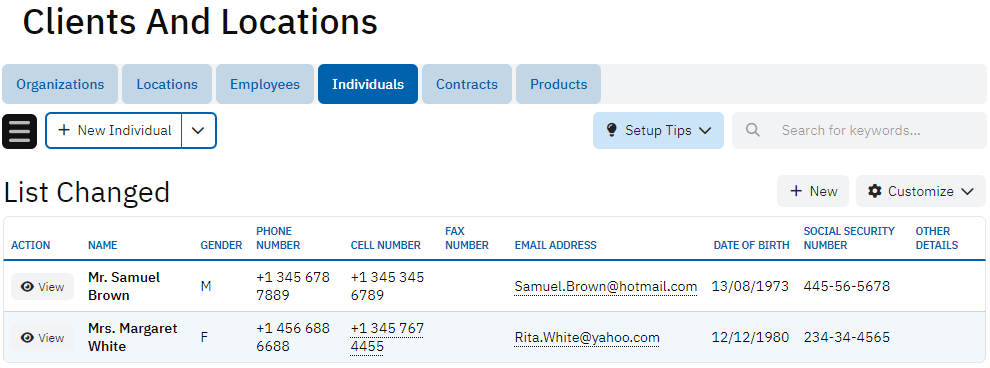
Task: Click Rita.White@yahoo.com email link
Action: tap(587, 338)
